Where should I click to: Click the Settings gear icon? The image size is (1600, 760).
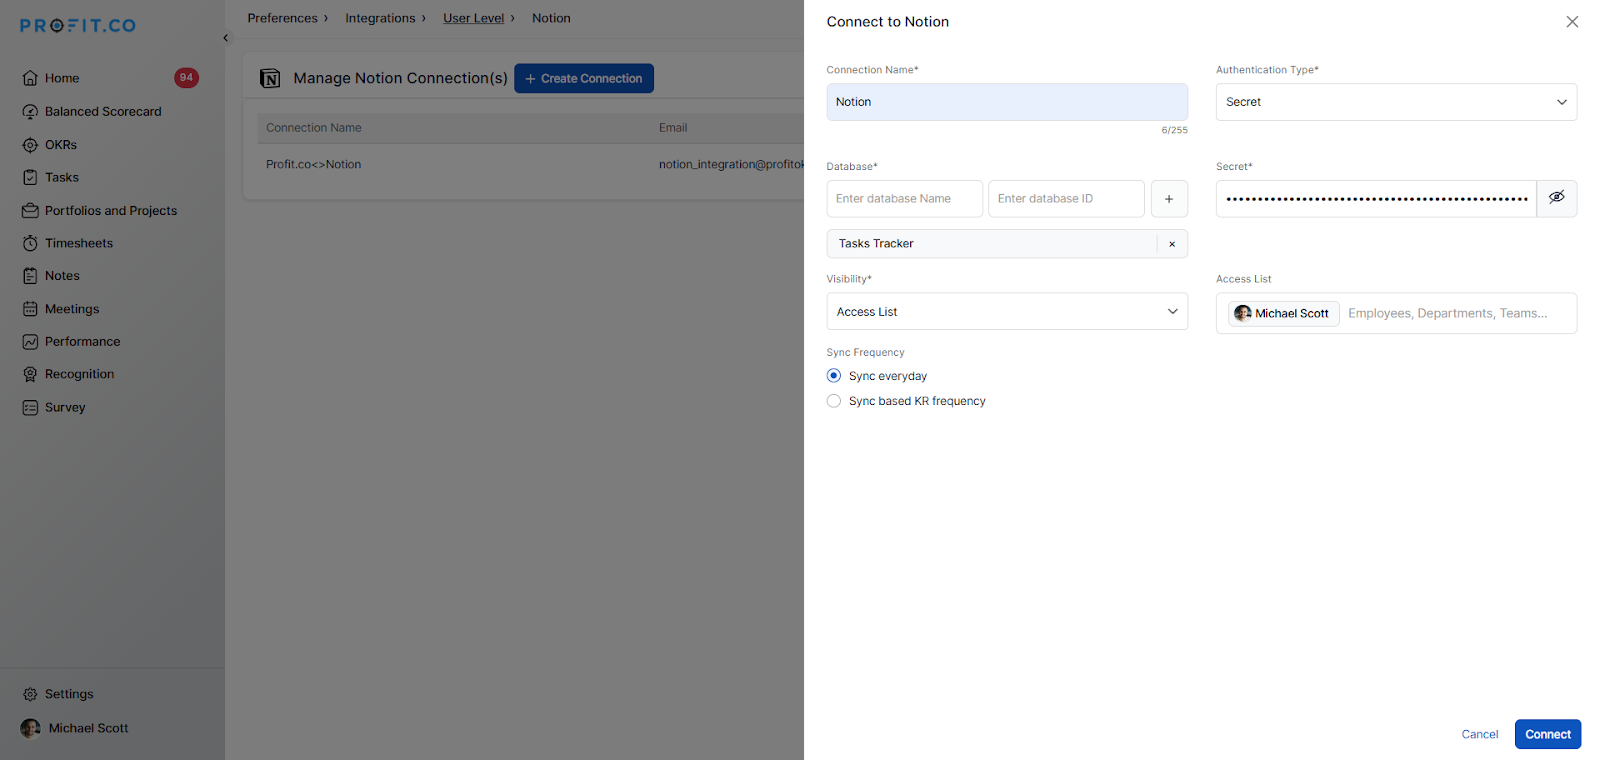click(x=30, y=694)
